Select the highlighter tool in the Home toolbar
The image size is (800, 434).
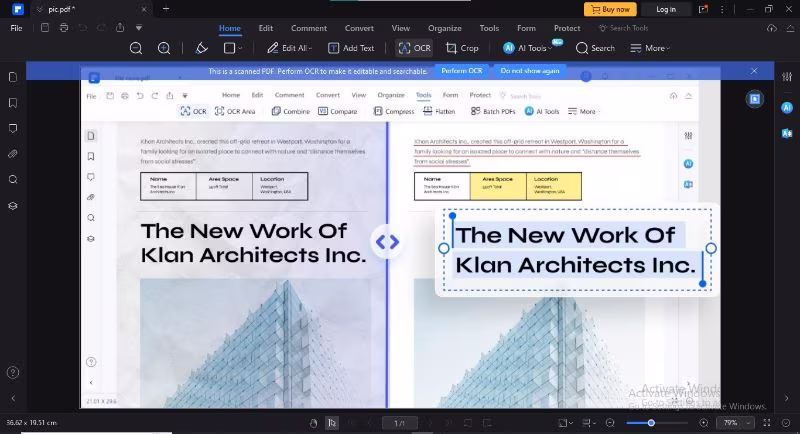pyautogui.click(x=202, y=48)
